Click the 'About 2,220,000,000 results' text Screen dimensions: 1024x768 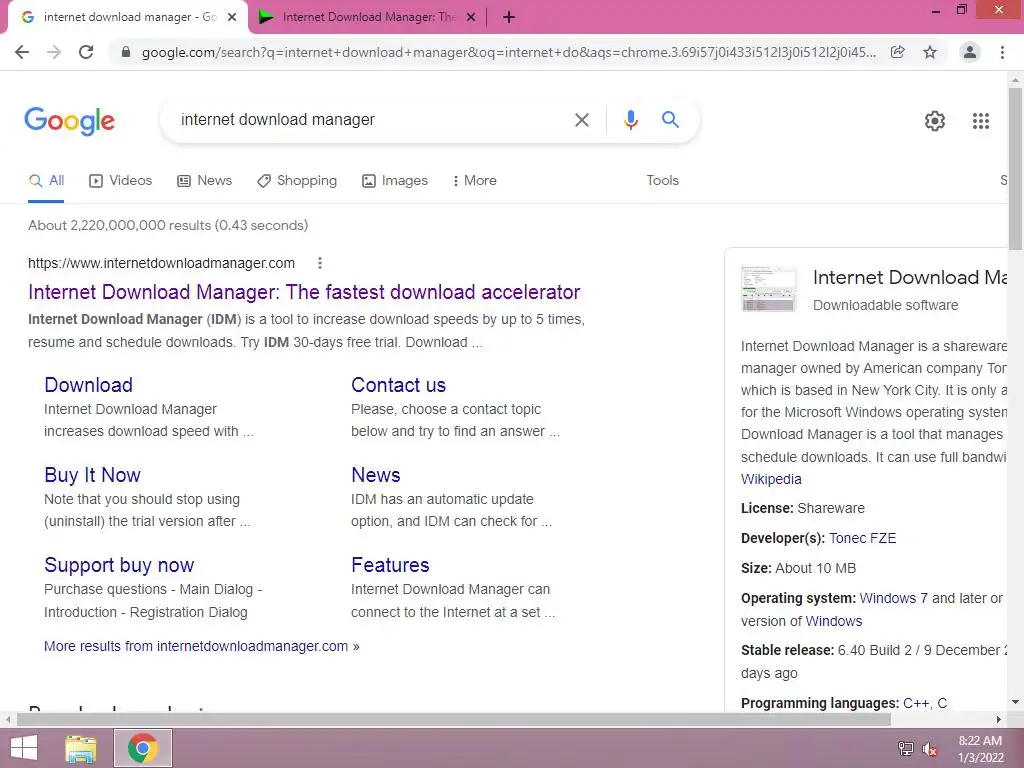(x=168, y=225)
